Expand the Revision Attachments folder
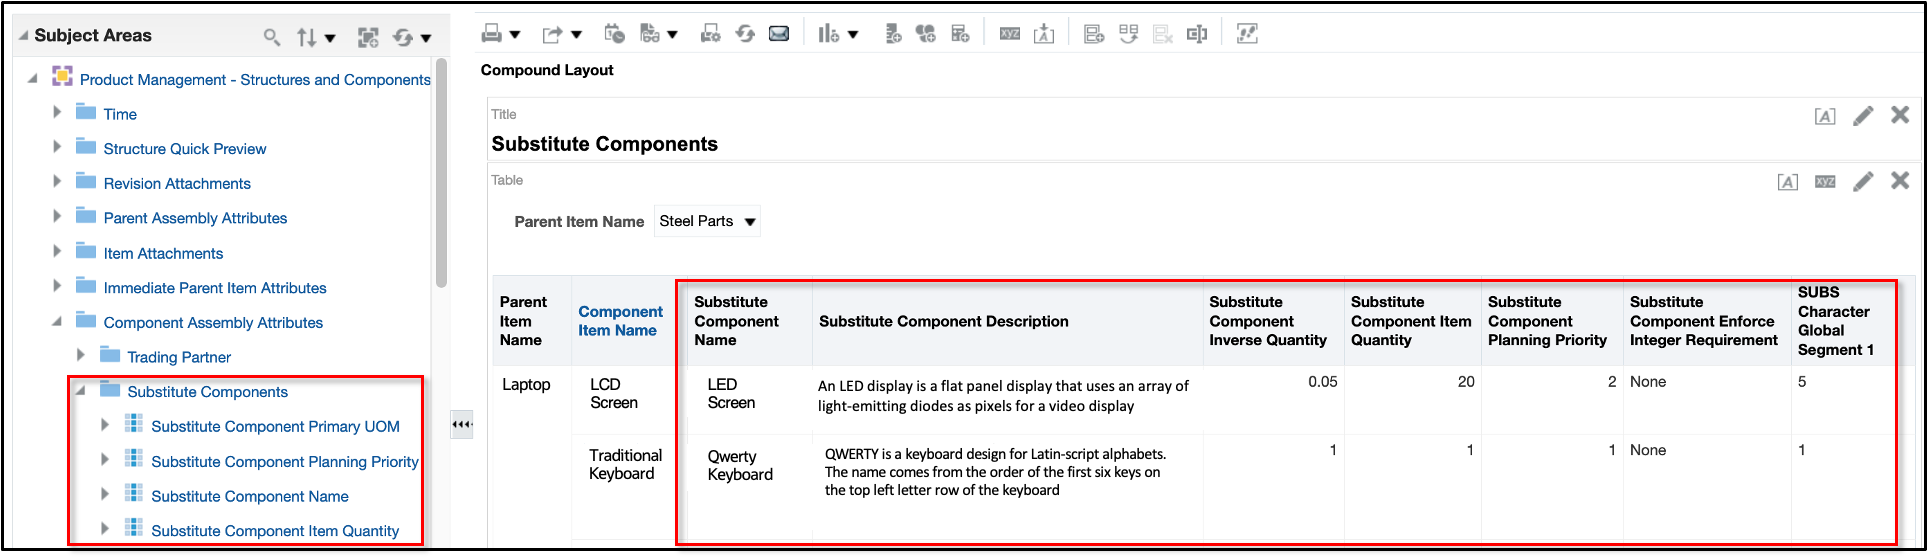1928x560 pixels. coord(57,182)
